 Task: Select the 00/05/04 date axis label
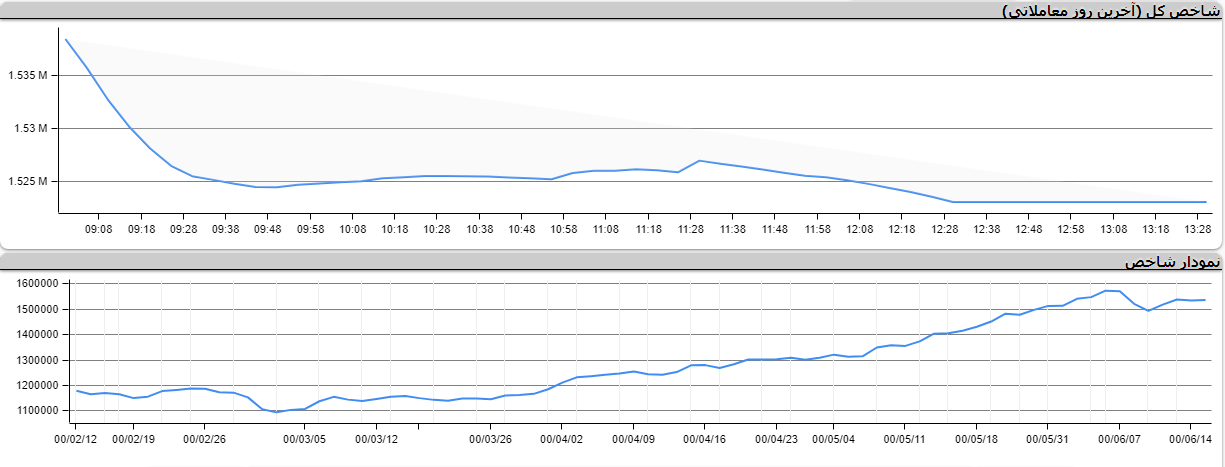(x=833, y=438)
